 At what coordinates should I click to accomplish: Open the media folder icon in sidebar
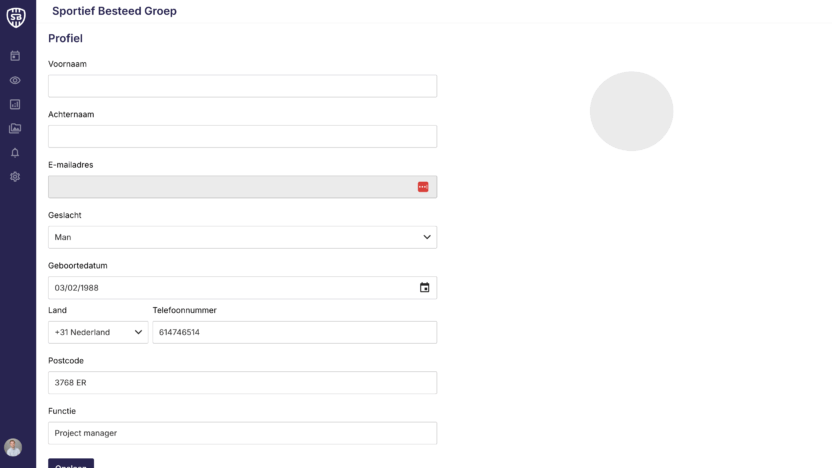(x=15, y=128)
